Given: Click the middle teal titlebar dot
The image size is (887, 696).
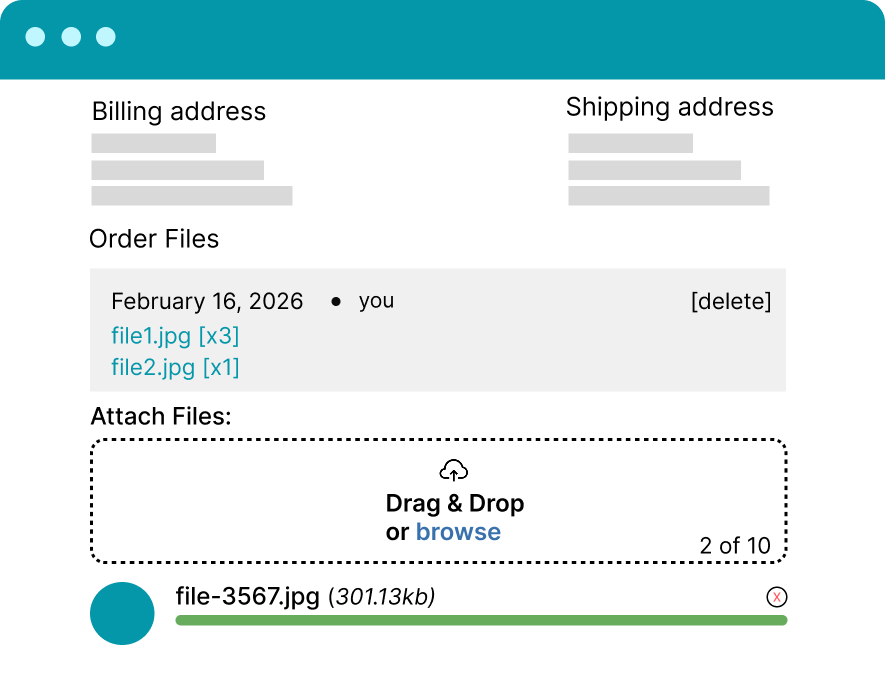Looking at the screenshot, I should 72,38.
